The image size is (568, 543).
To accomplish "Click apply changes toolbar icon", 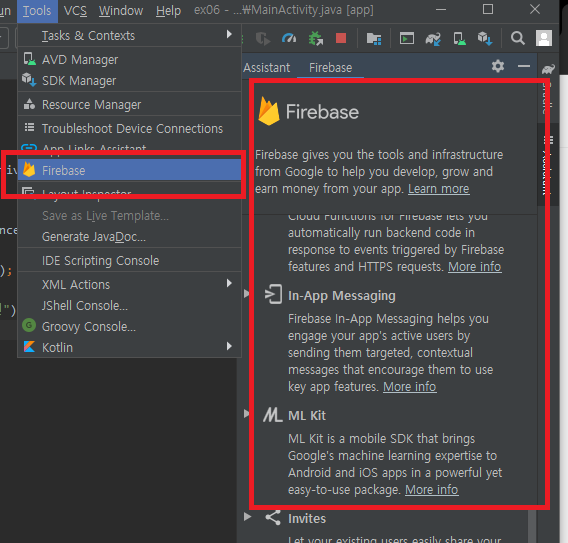I will pos(262,38).
